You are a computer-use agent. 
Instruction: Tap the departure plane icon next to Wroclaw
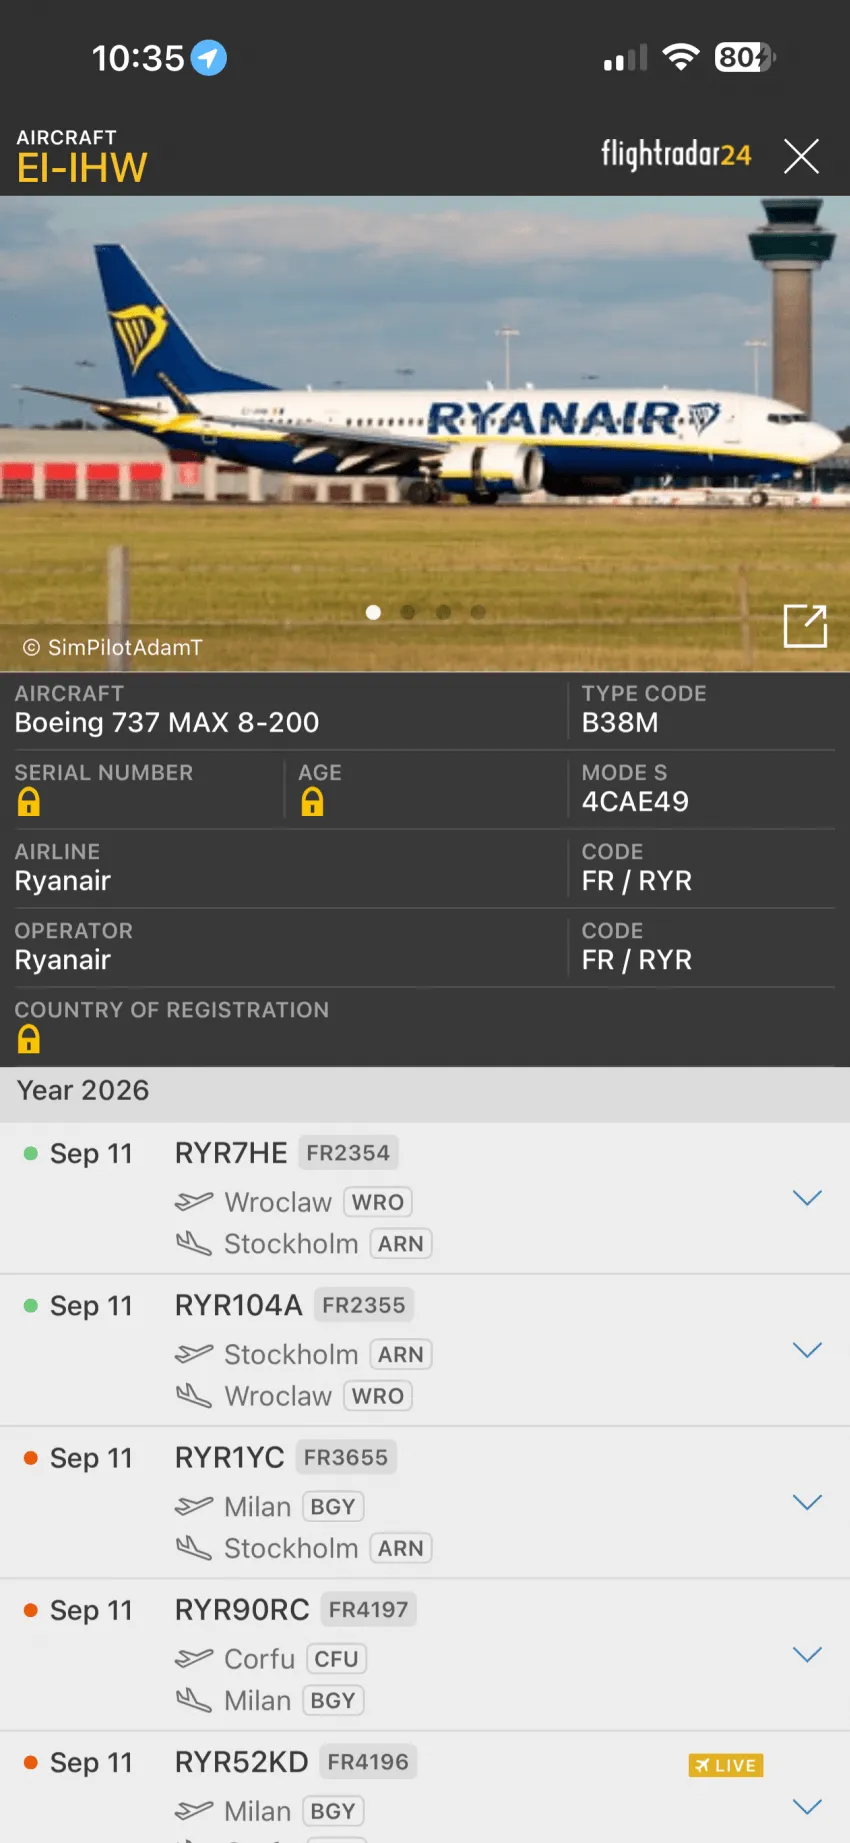[x=194, y=1201]
